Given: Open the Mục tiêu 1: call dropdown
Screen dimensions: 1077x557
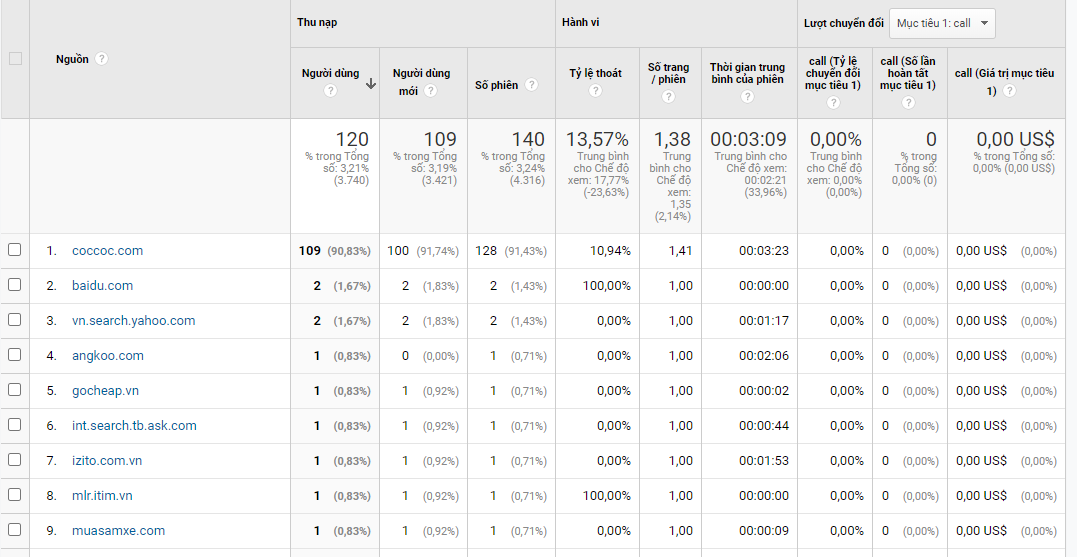Looking at the screenshot, I should [x=942, y=23].
